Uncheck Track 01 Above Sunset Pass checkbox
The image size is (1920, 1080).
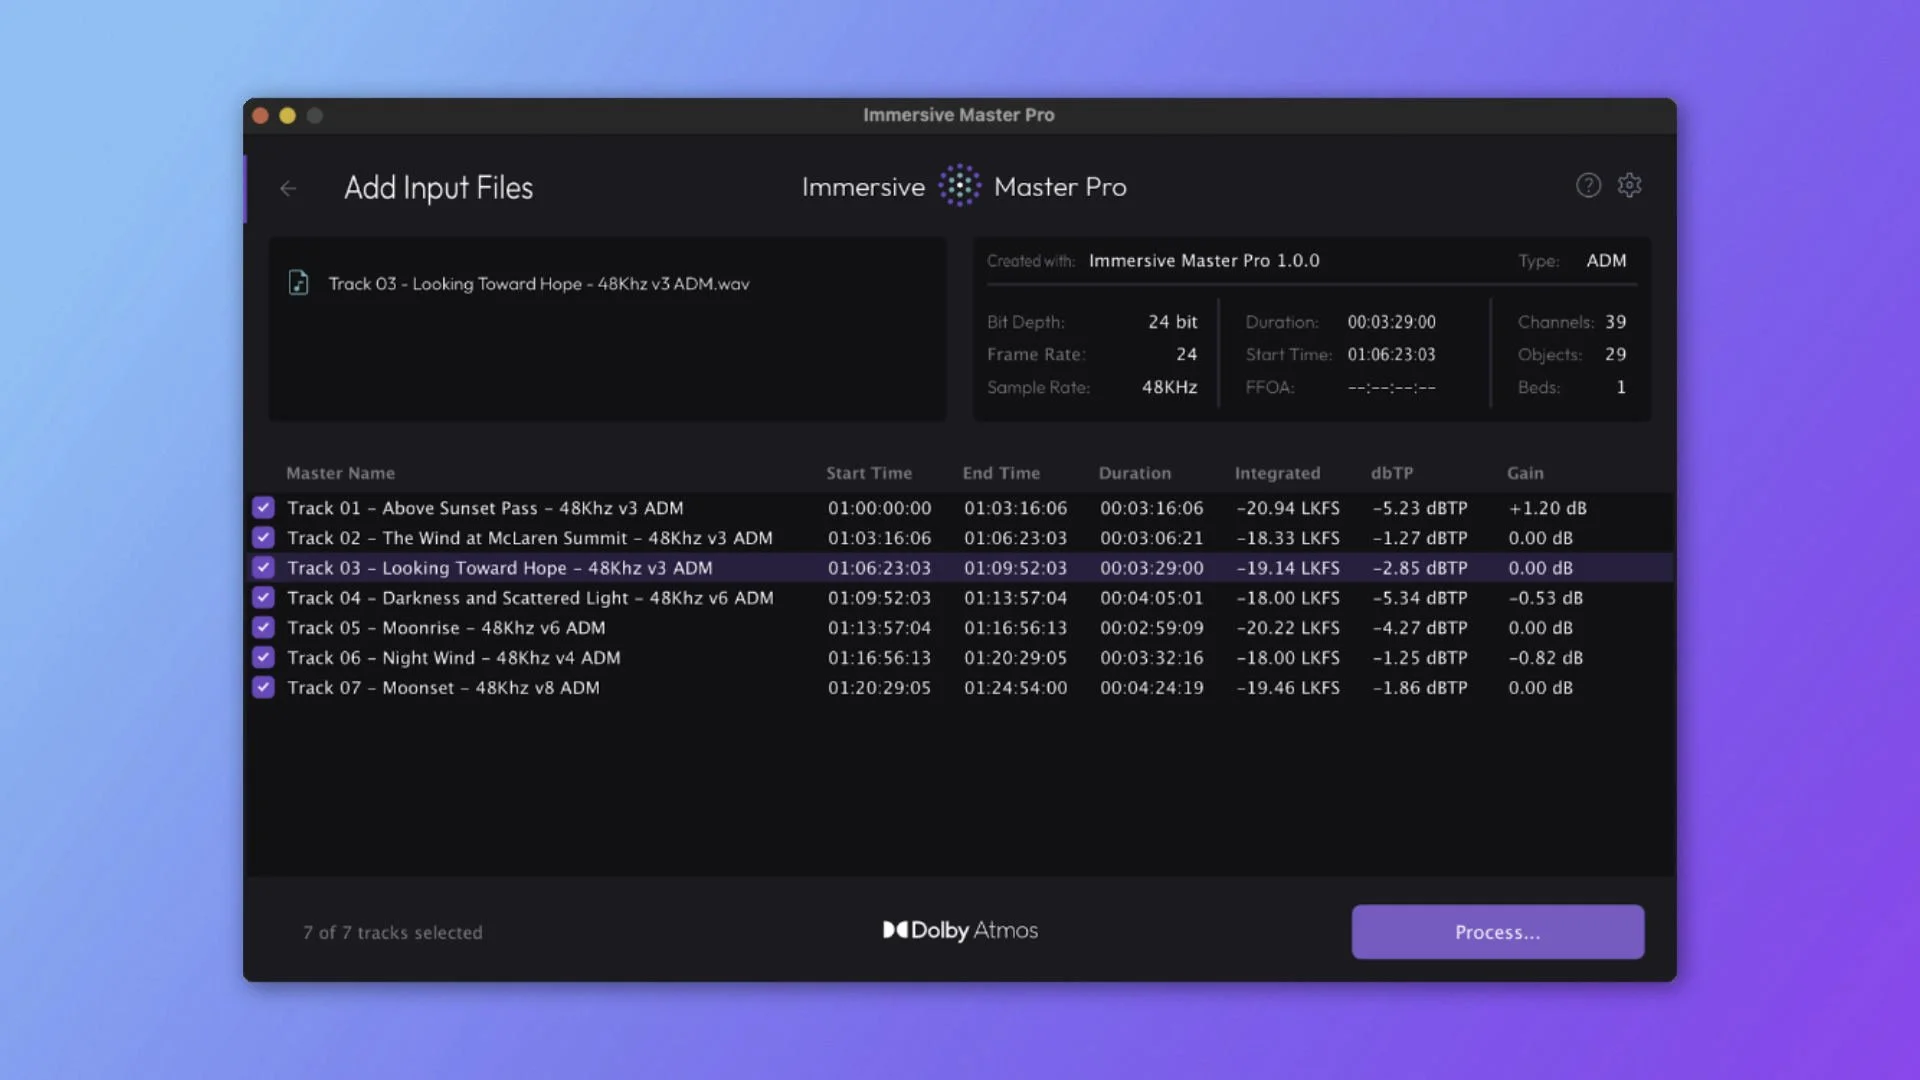pyautogui.click(x=263, y=508)
